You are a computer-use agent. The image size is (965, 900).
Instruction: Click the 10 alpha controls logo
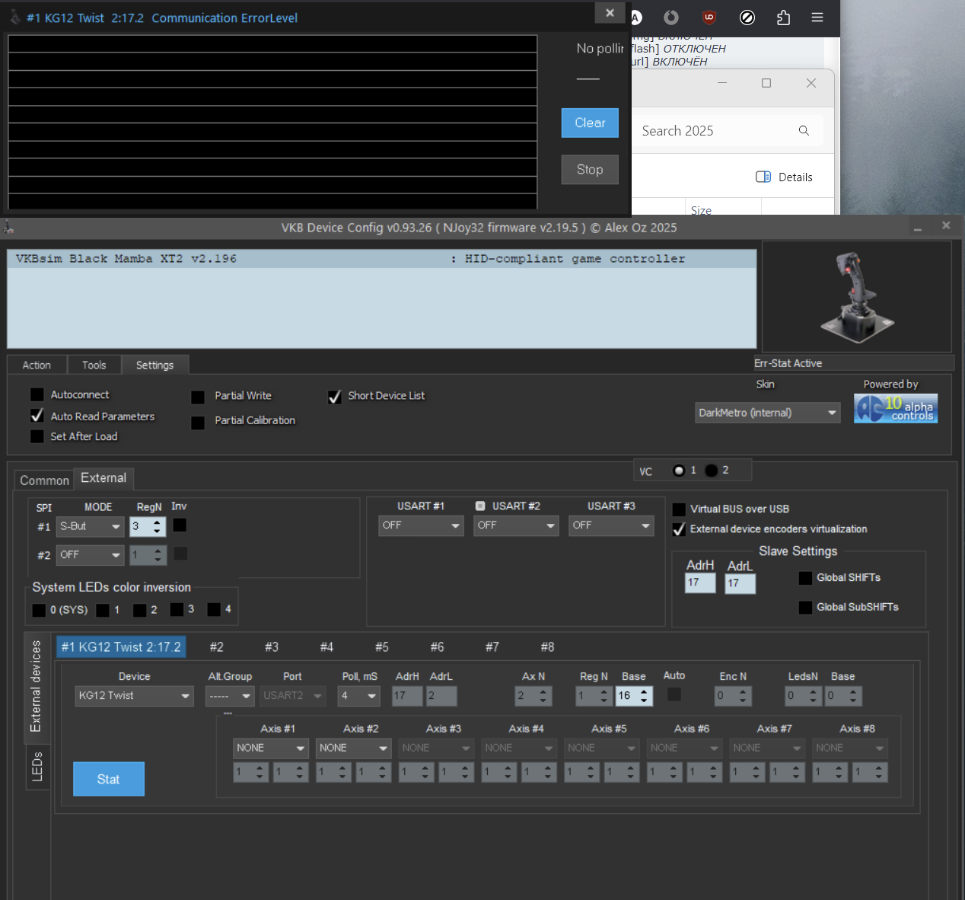(x=895, y=408)
